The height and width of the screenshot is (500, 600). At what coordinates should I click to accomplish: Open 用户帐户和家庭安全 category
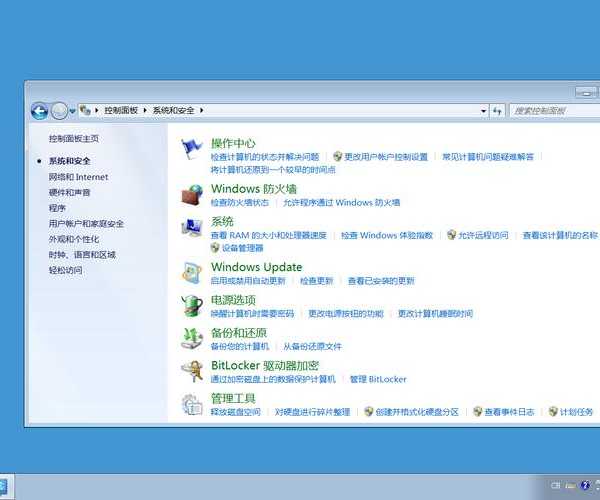(x=86, y=223)
